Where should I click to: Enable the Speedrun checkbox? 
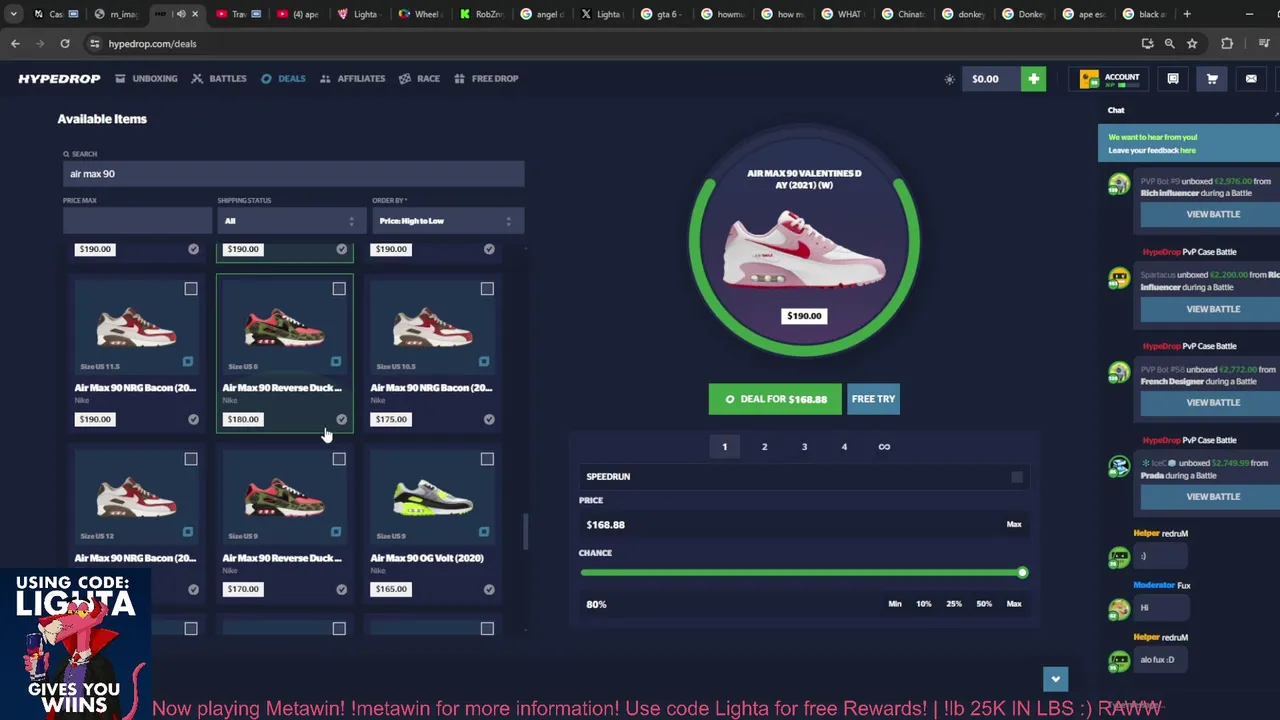click(x=1016, y=477)
